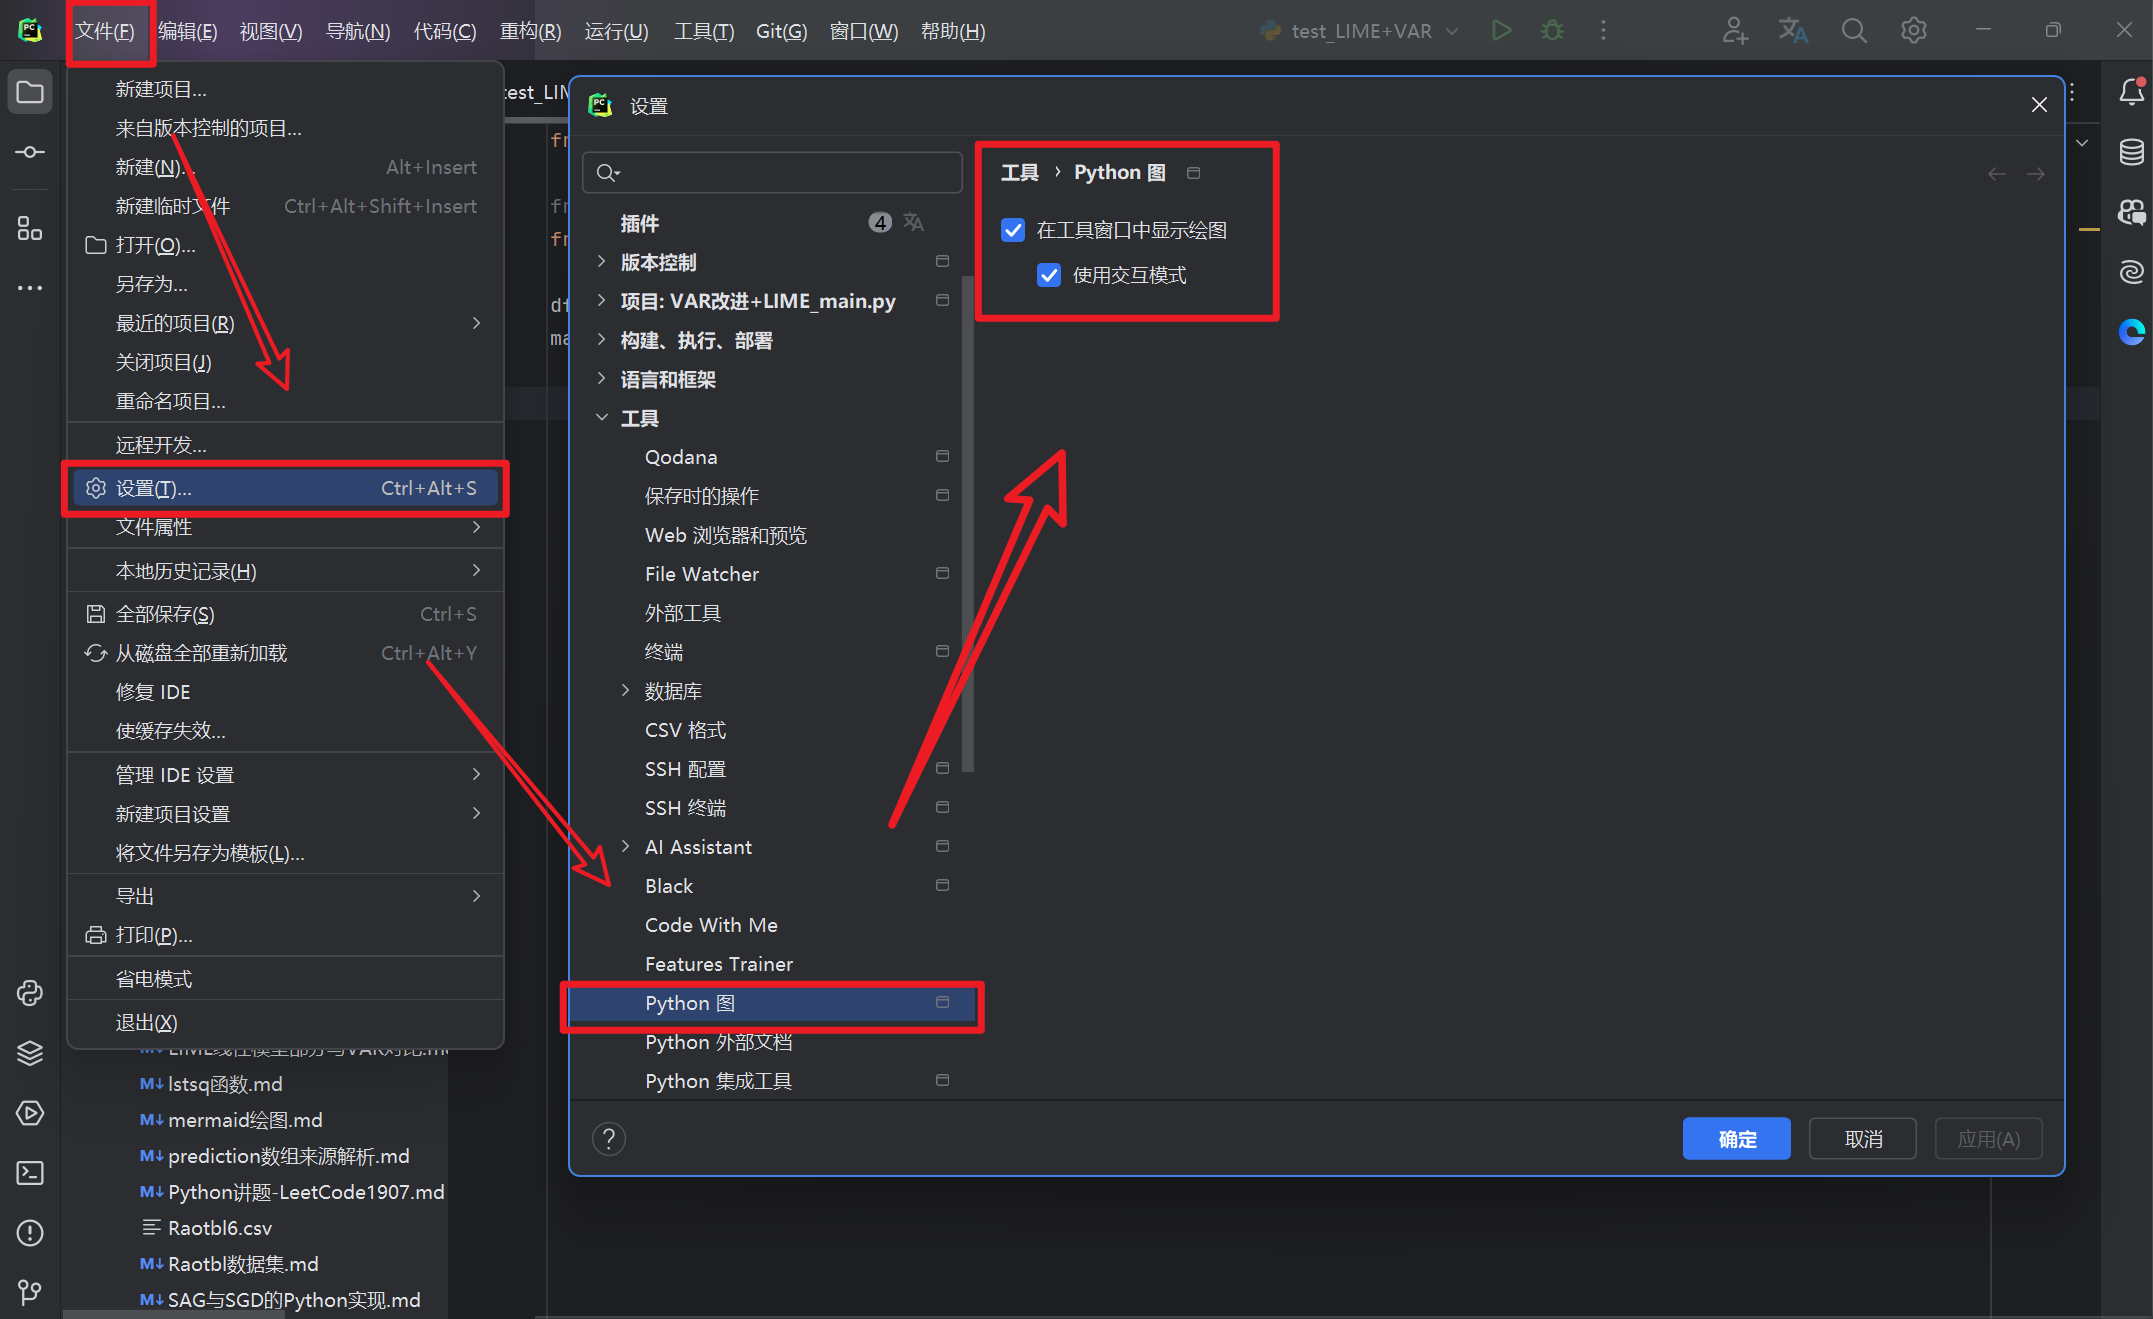Open the Git tool window icon

click(x=30, y=1292)
